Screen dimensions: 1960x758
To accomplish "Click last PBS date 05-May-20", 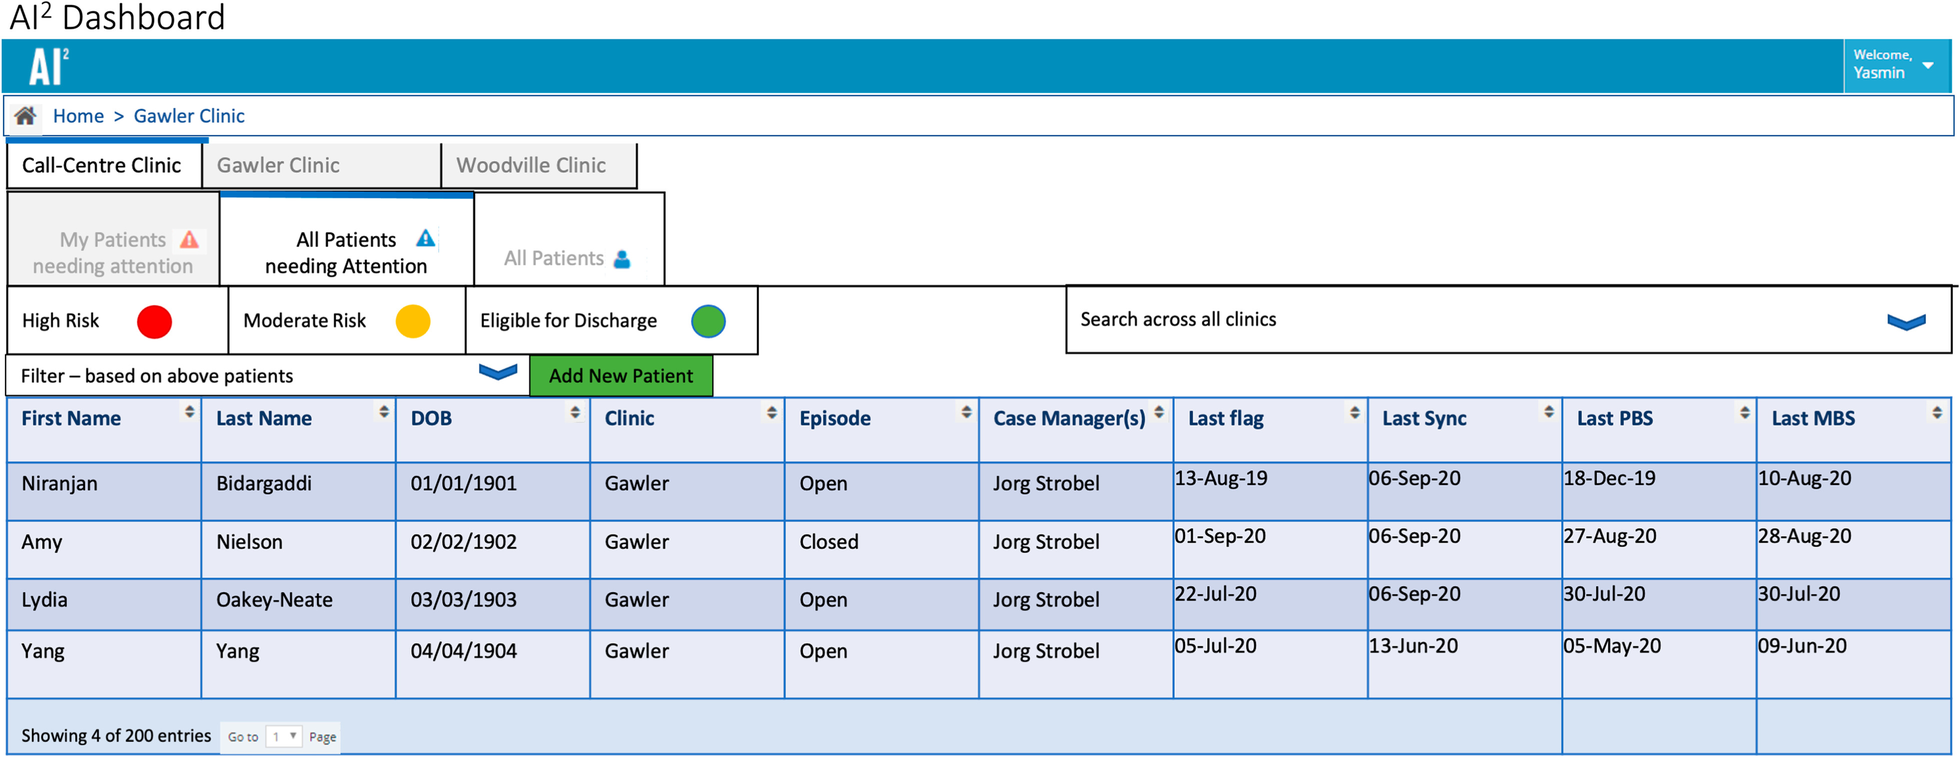I will click(1612, 646).
